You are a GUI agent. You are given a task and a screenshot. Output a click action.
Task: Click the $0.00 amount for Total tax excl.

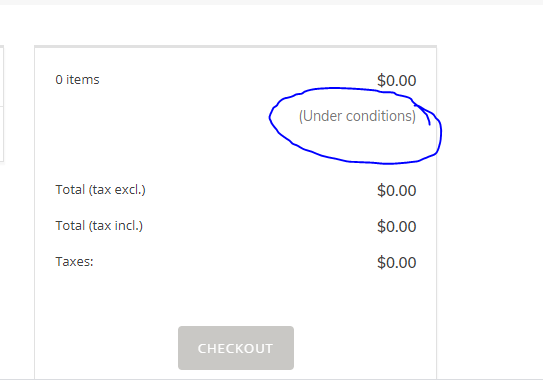click(397, 190)
